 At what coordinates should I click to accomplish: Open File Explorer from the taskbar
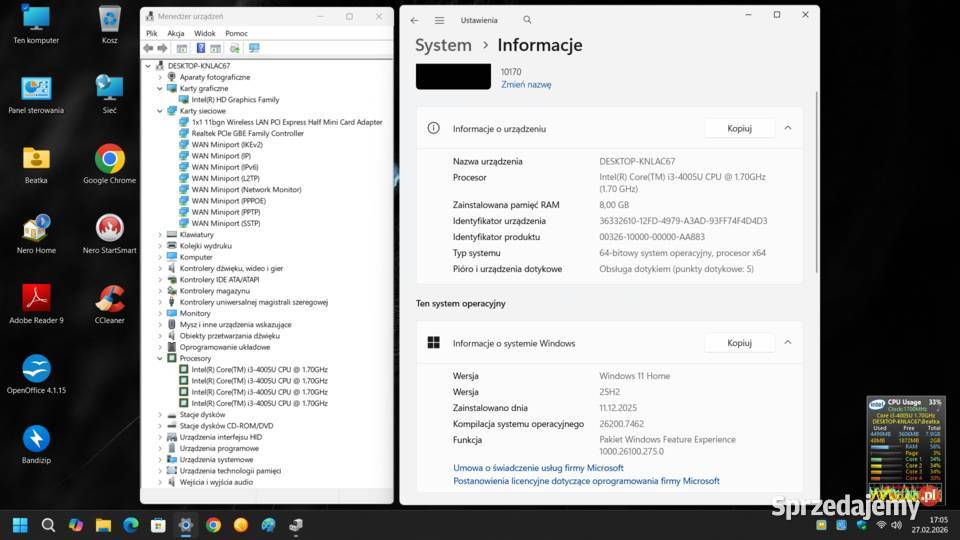pyautogui.click(x=103, y=525)
